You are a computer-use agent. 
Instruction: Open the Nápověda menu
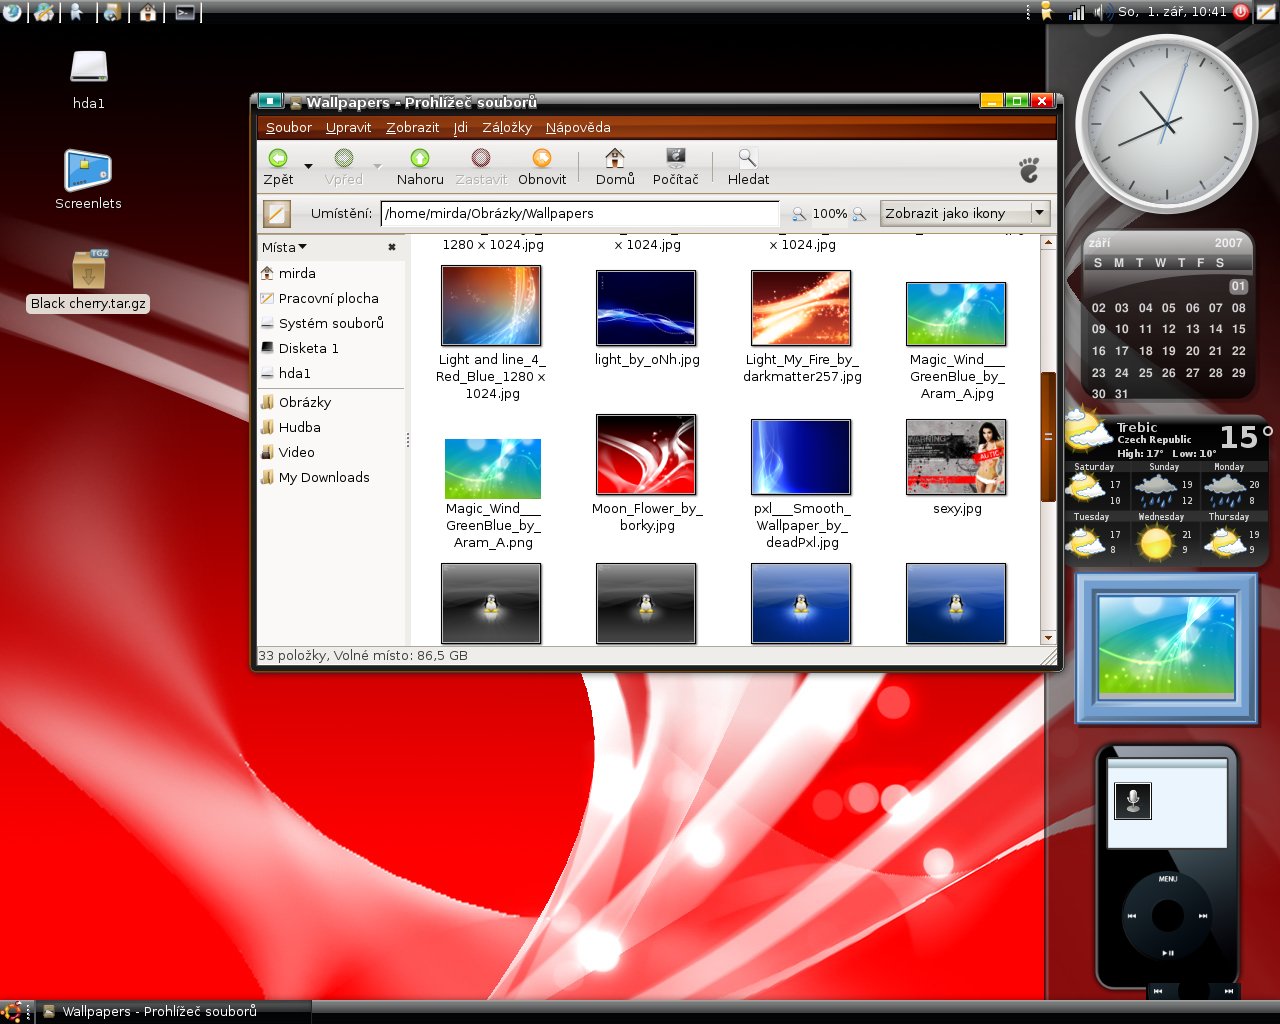pyautogui.click(x=578, y=127)
